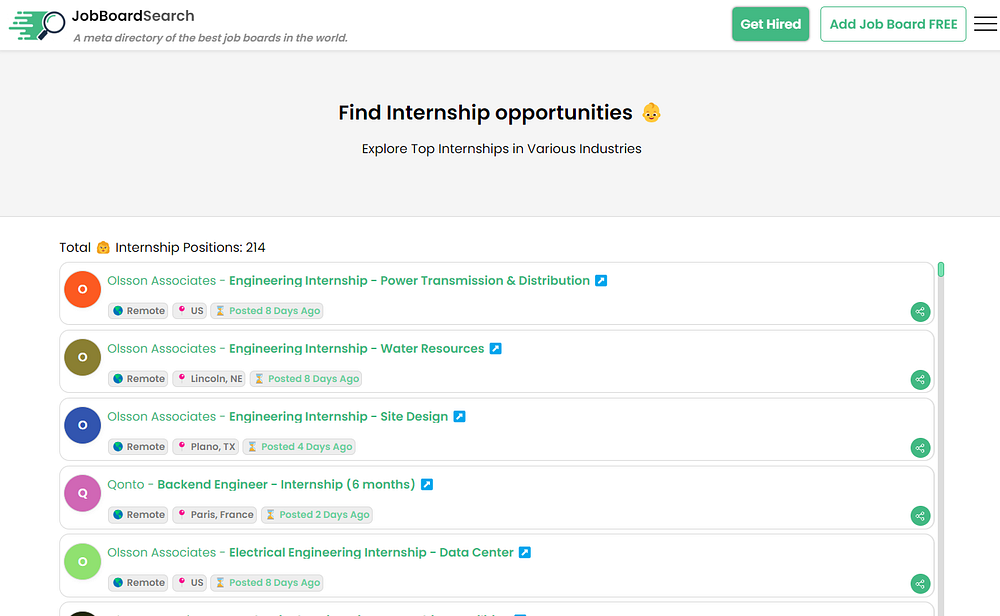The width and height of the screenshot is (1000, 616).
Task: Click the Qonto purple Q avatar
Action: (83, 493)
